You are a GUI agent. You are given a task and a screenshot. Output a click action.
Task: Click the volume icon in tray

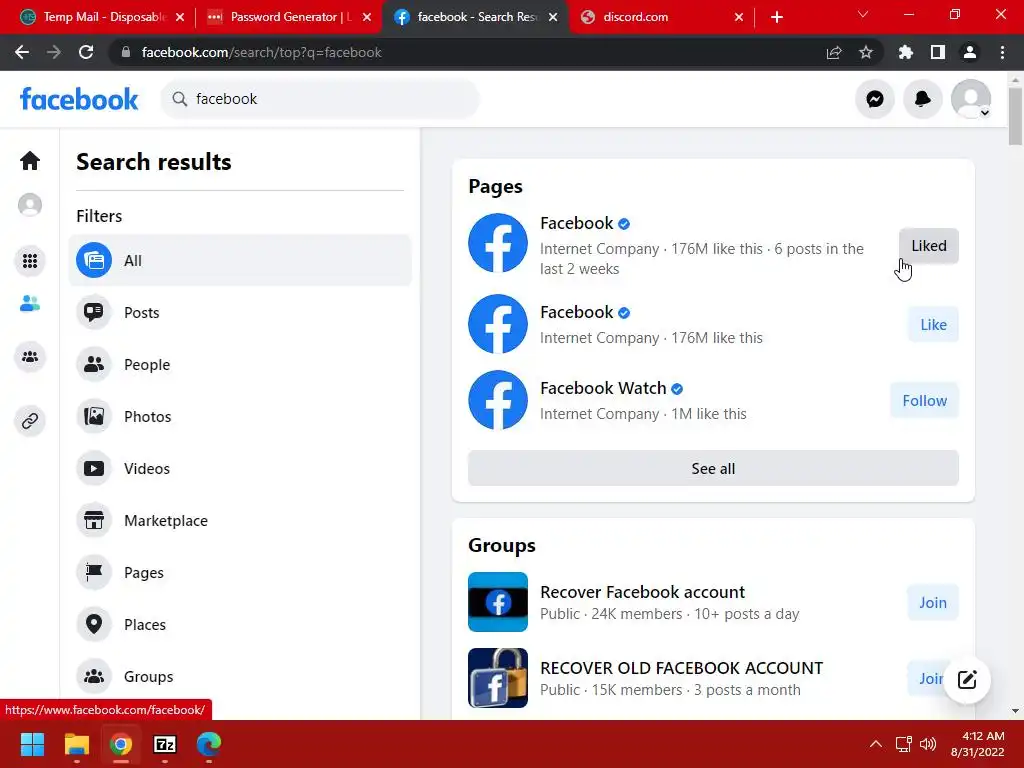927,744
